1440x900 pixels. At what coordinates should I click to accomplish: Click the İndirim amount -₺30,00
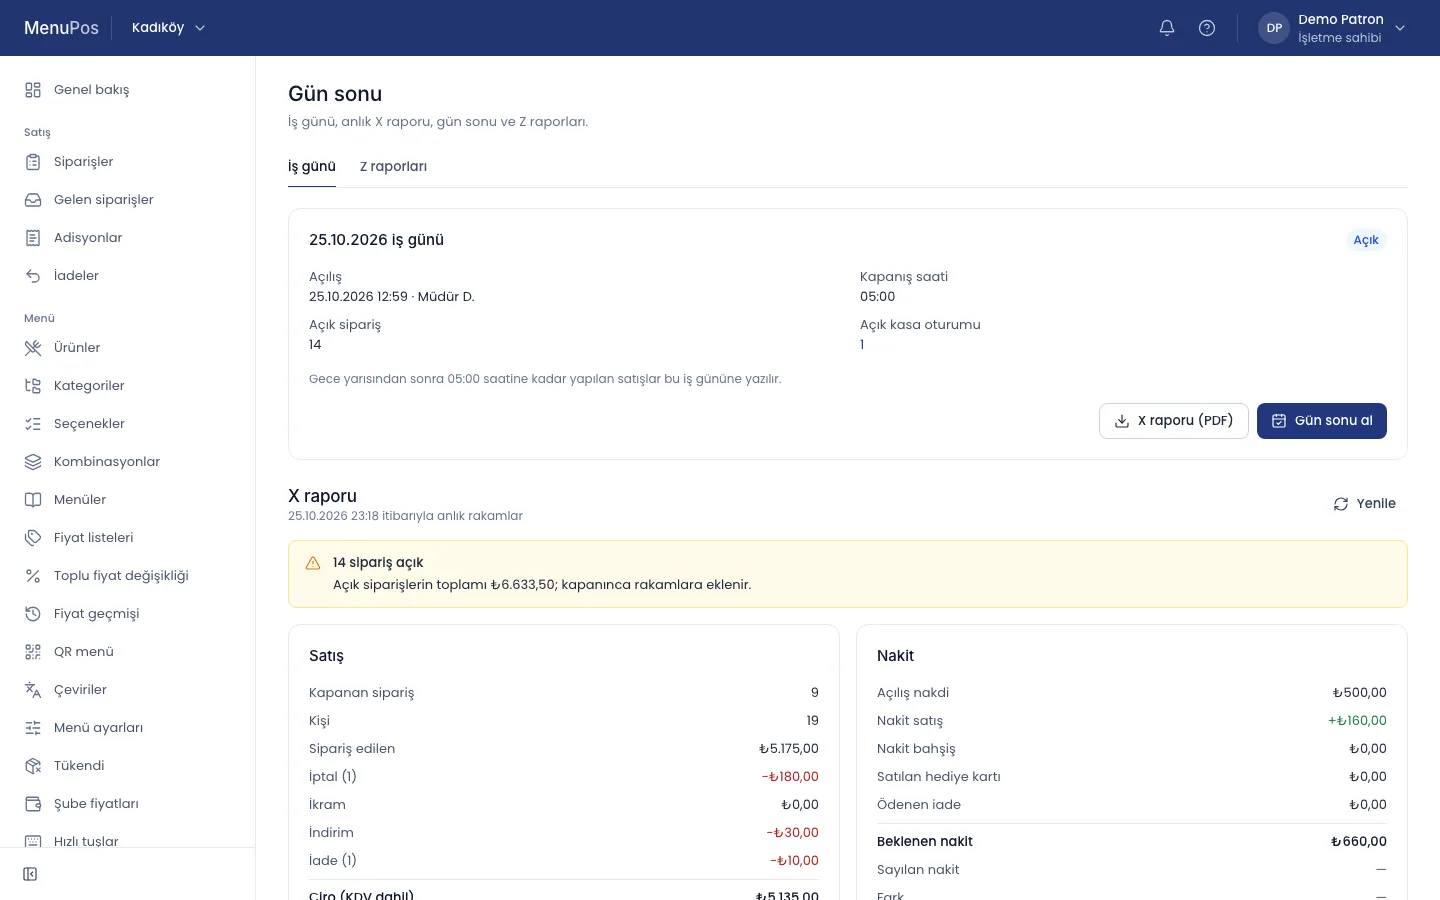point(793,833)
